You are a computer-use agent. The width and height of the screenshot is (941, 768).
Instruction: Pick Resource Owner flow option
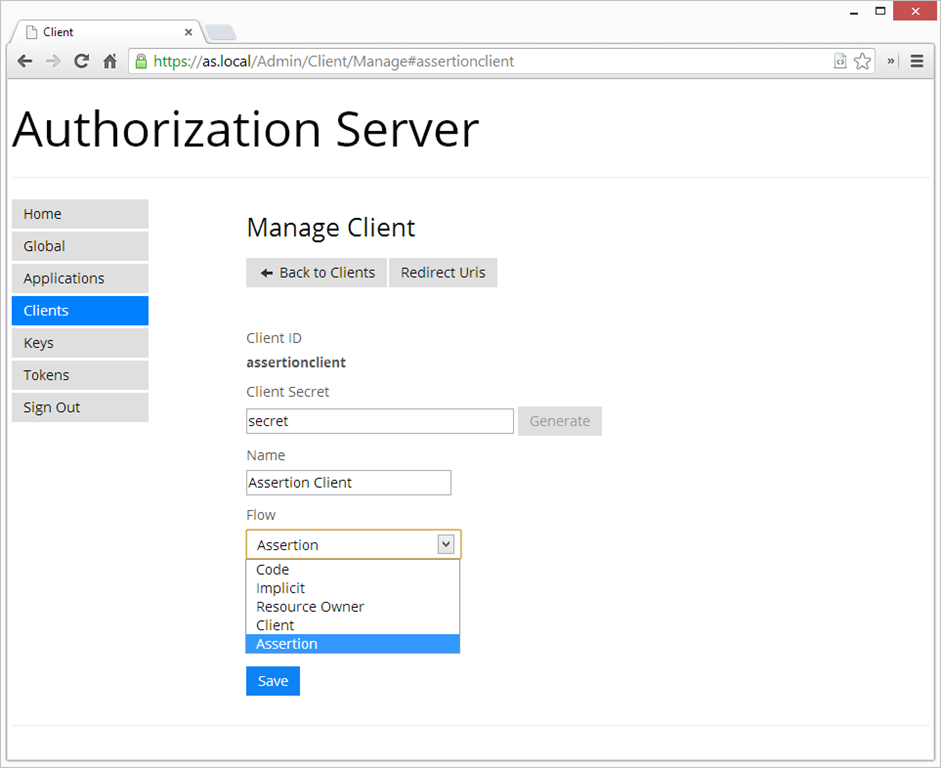[x=310, y=607]
